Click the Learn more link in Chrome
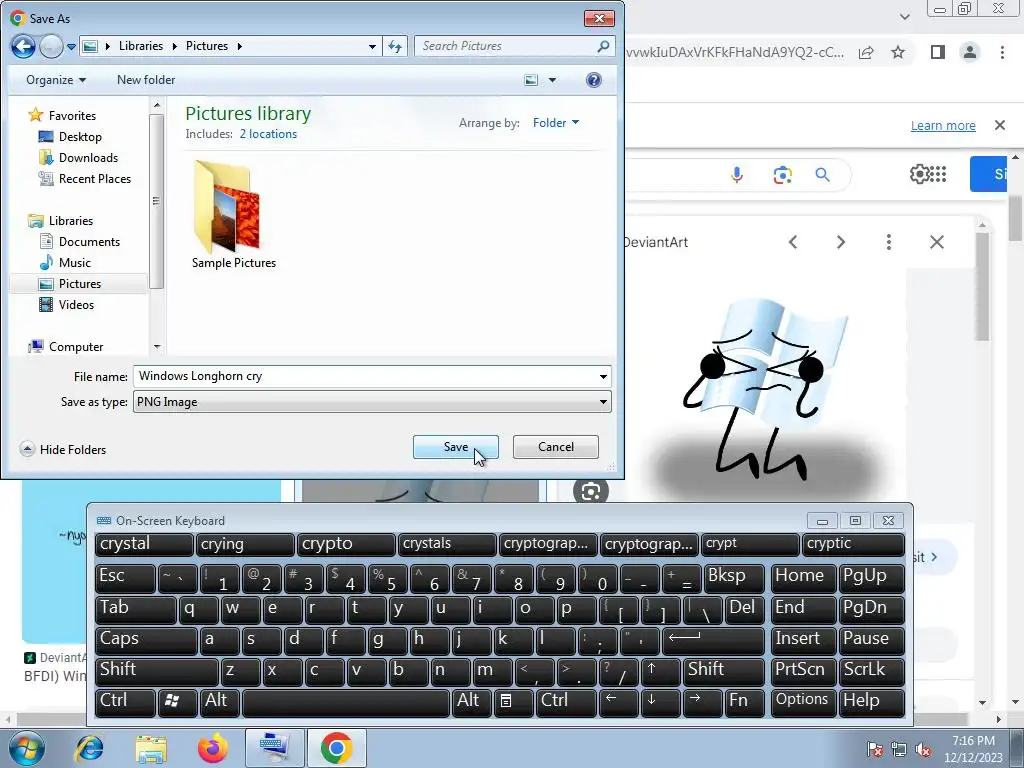Image resolution: width=1024 pixels, height=768 pixels. click(943, 125)
